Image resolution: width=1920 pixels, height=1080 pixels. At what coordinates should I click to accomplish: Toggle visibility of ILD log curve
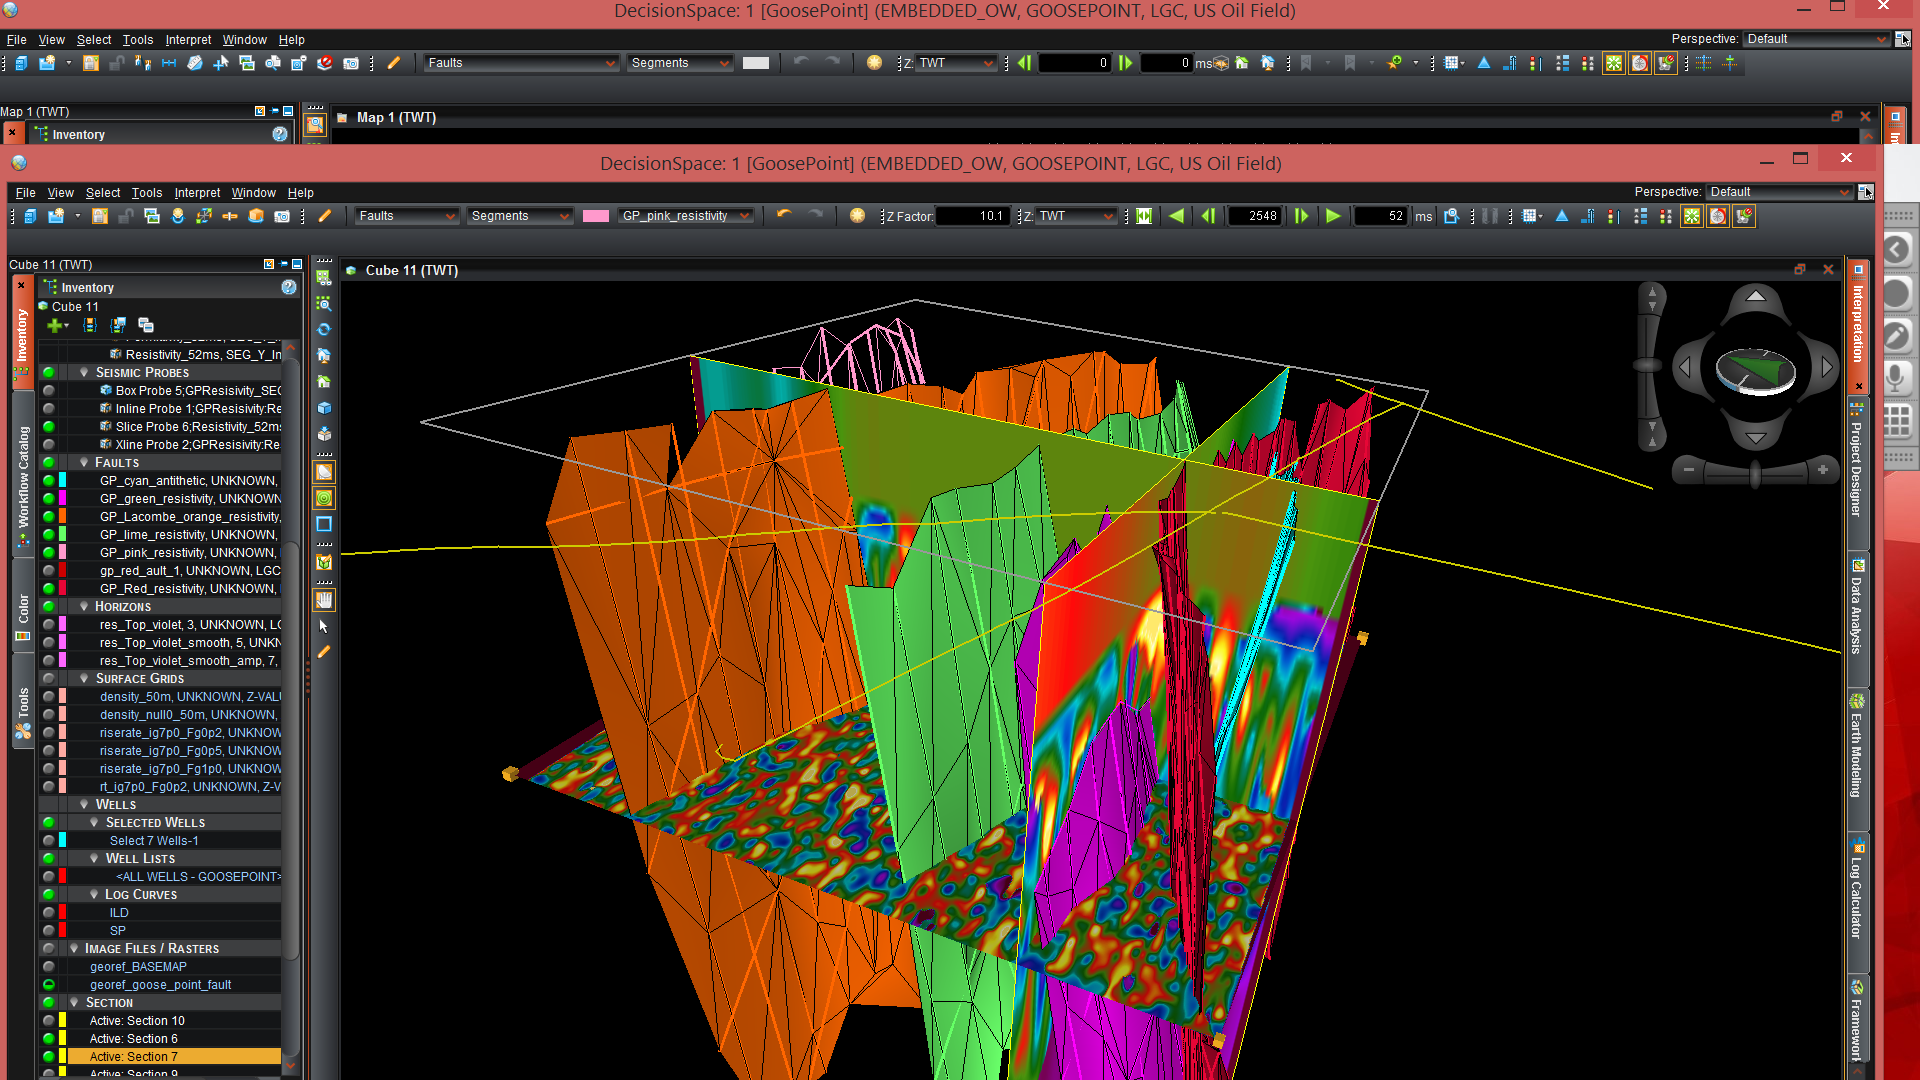point(48,913)
